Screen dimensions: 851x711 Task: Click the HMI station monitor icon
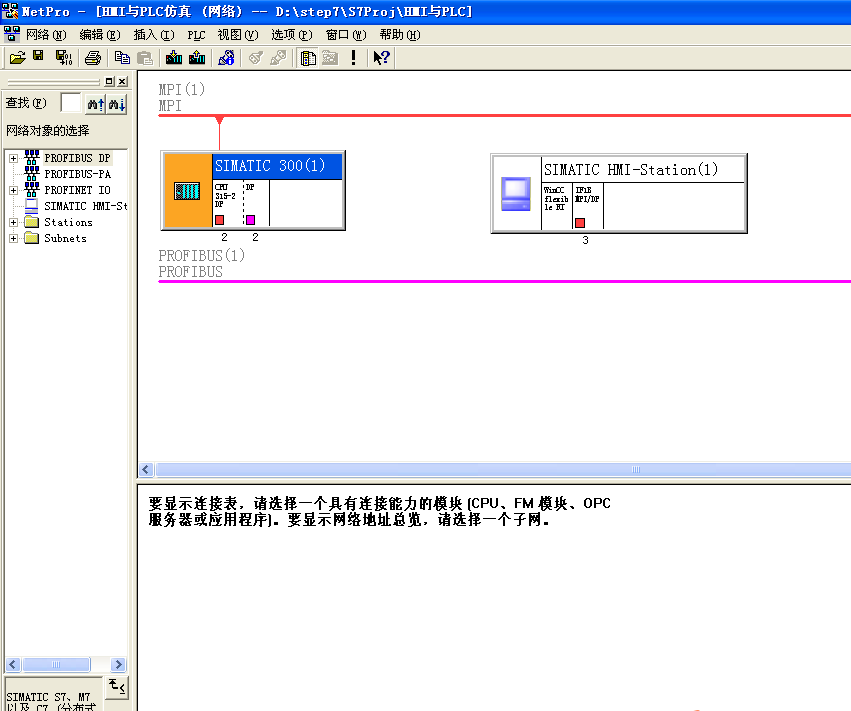click(516, 194)
